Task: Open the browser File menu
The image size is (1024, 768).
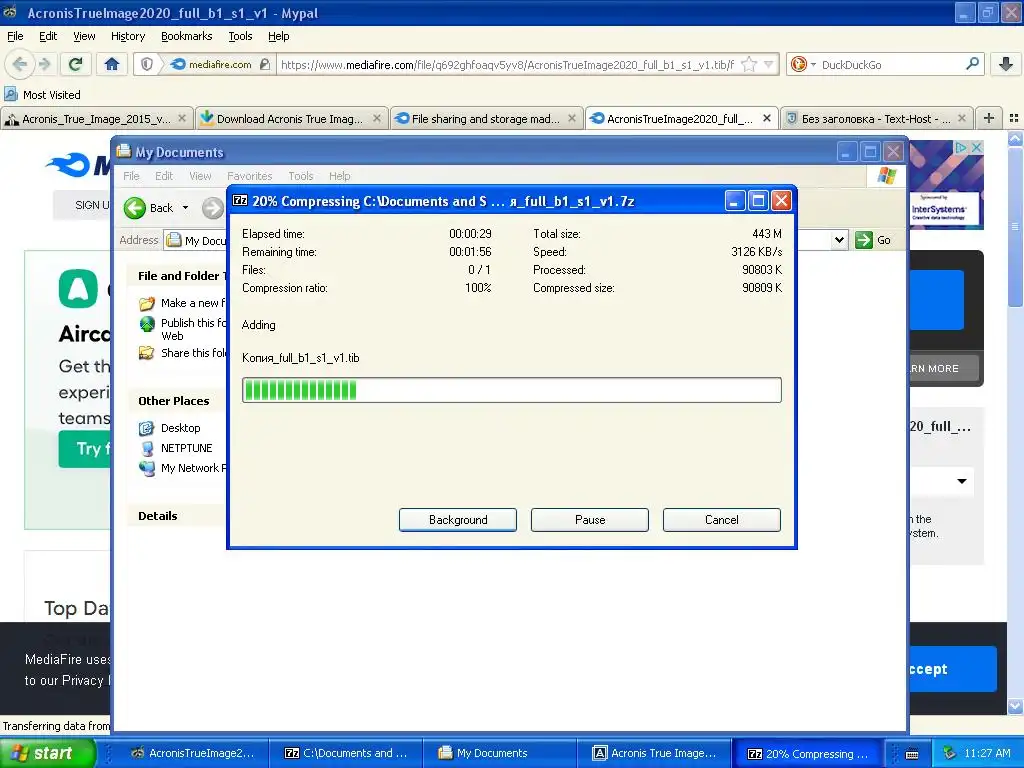Action: click(15, 36)
